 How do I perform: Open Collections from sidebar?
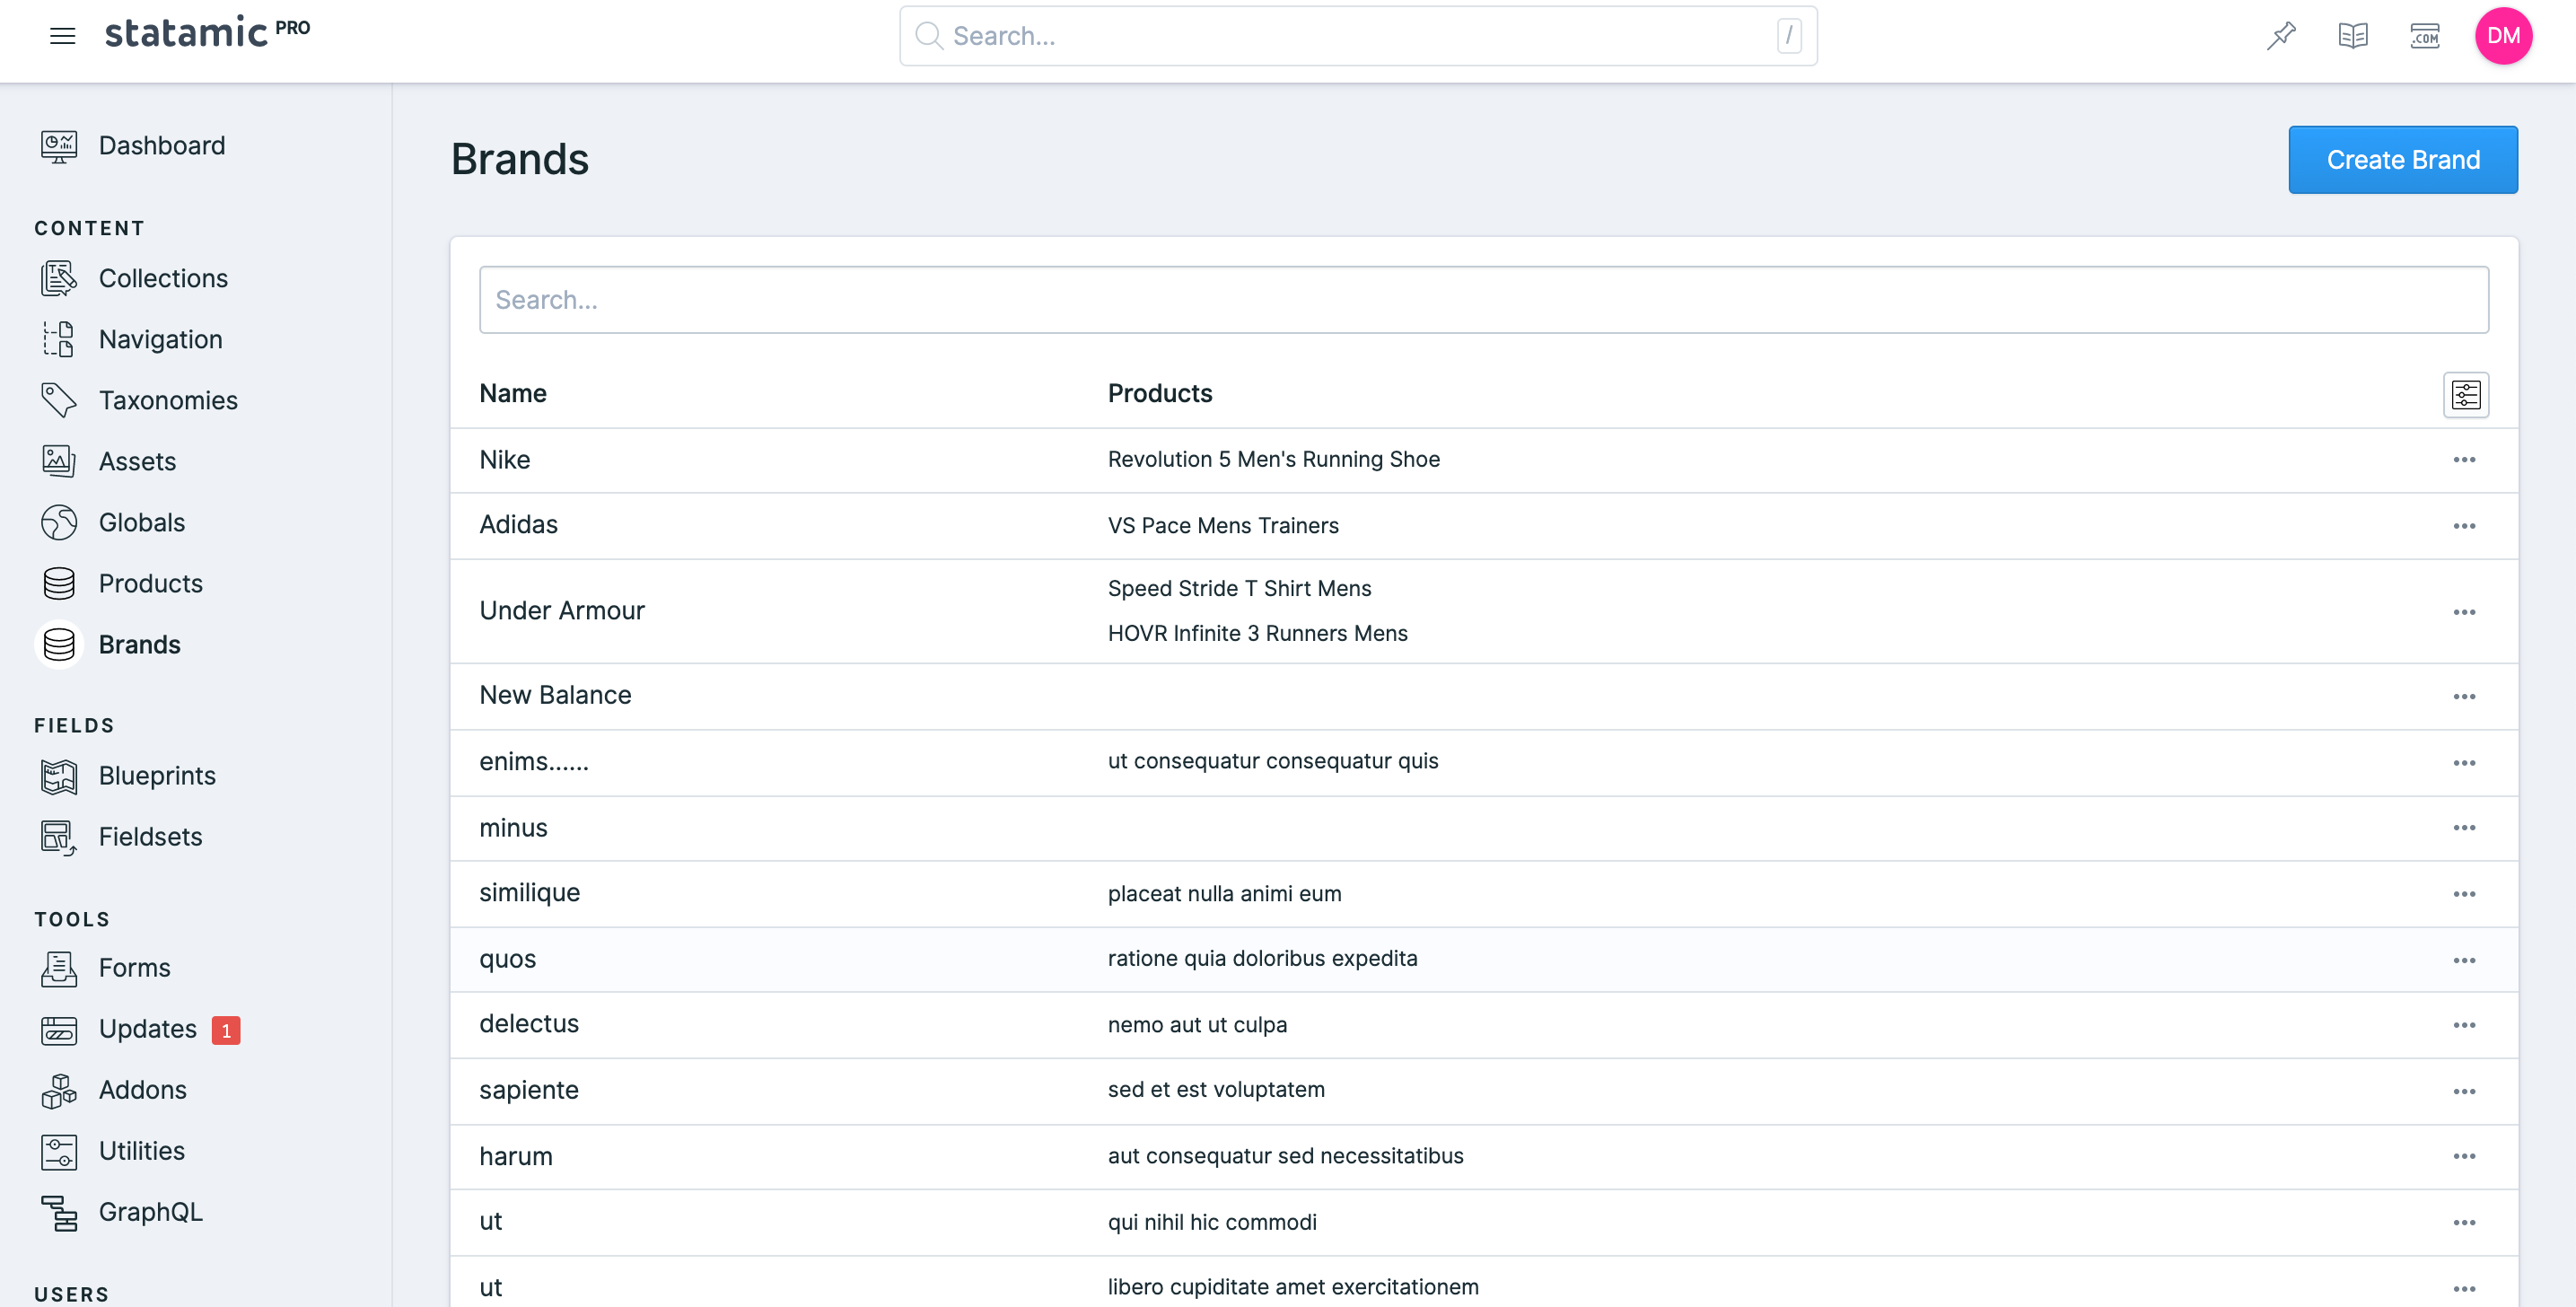(x=163, y=279)
